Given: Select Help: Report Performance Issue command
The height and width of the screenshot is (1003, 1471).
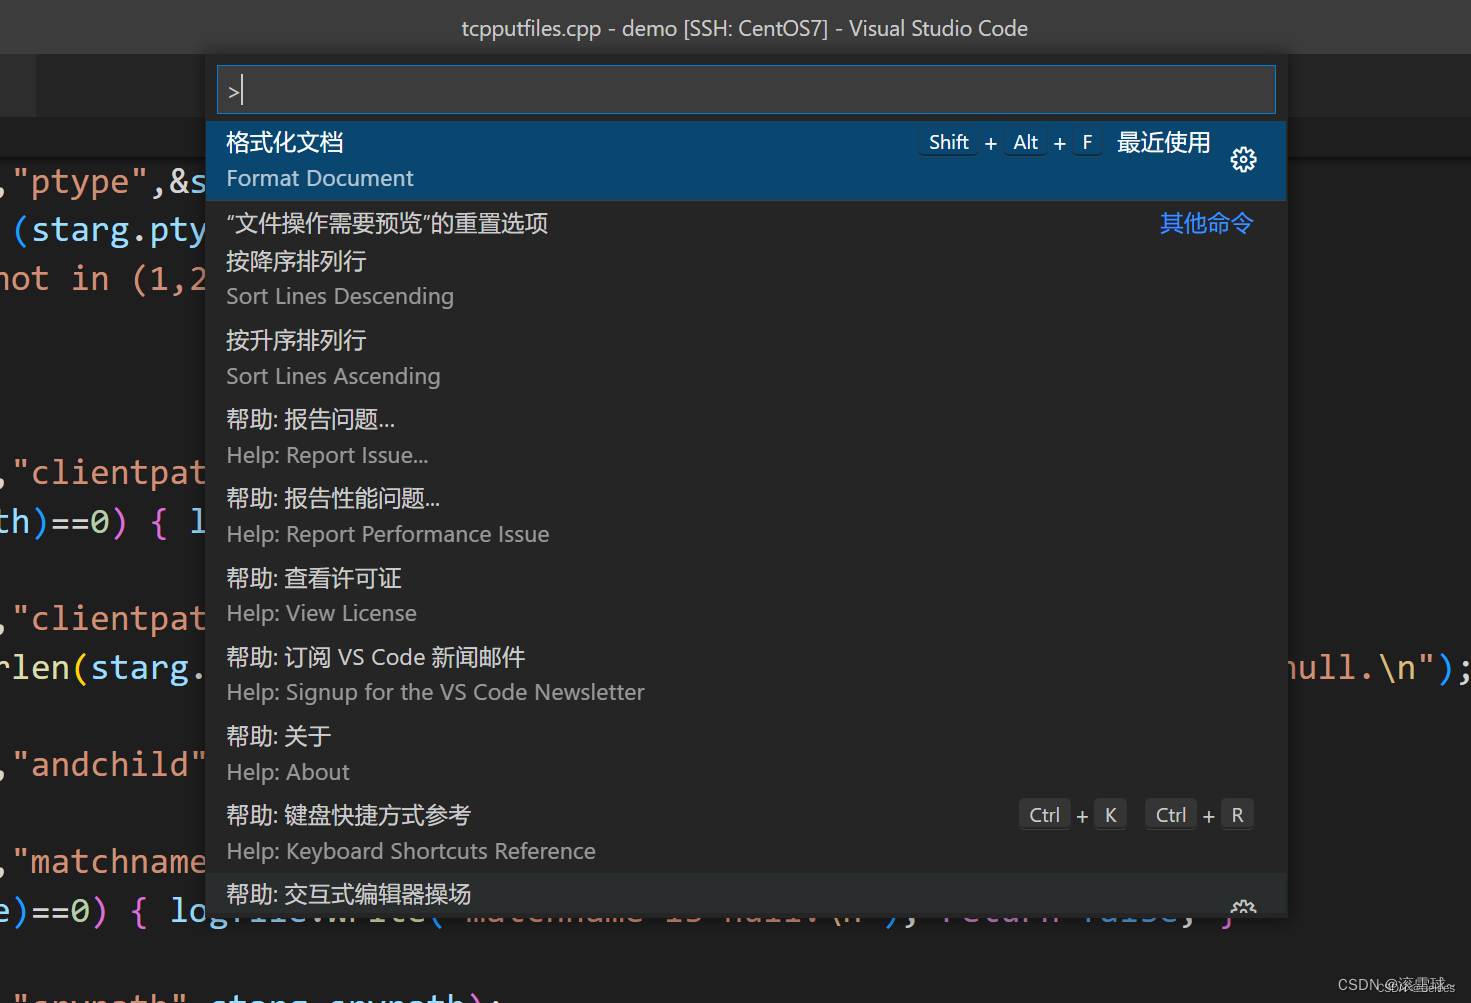Looking at the screenshot, I should pyautogui.click(x=746, y=516).
